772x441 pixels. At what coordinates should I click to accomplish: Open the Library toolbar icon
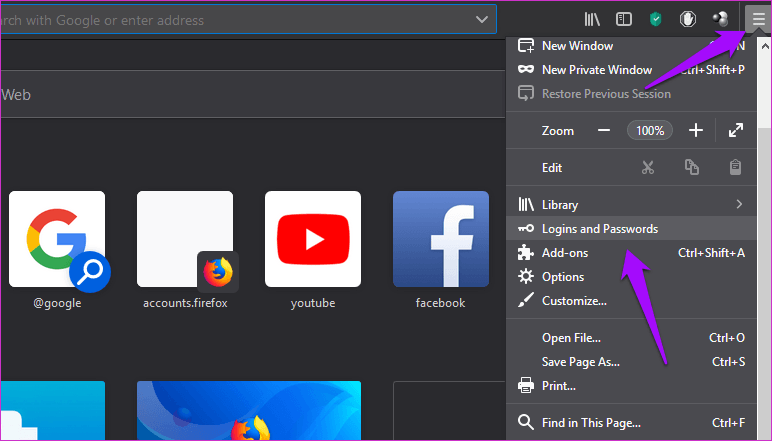pos(592,20)
